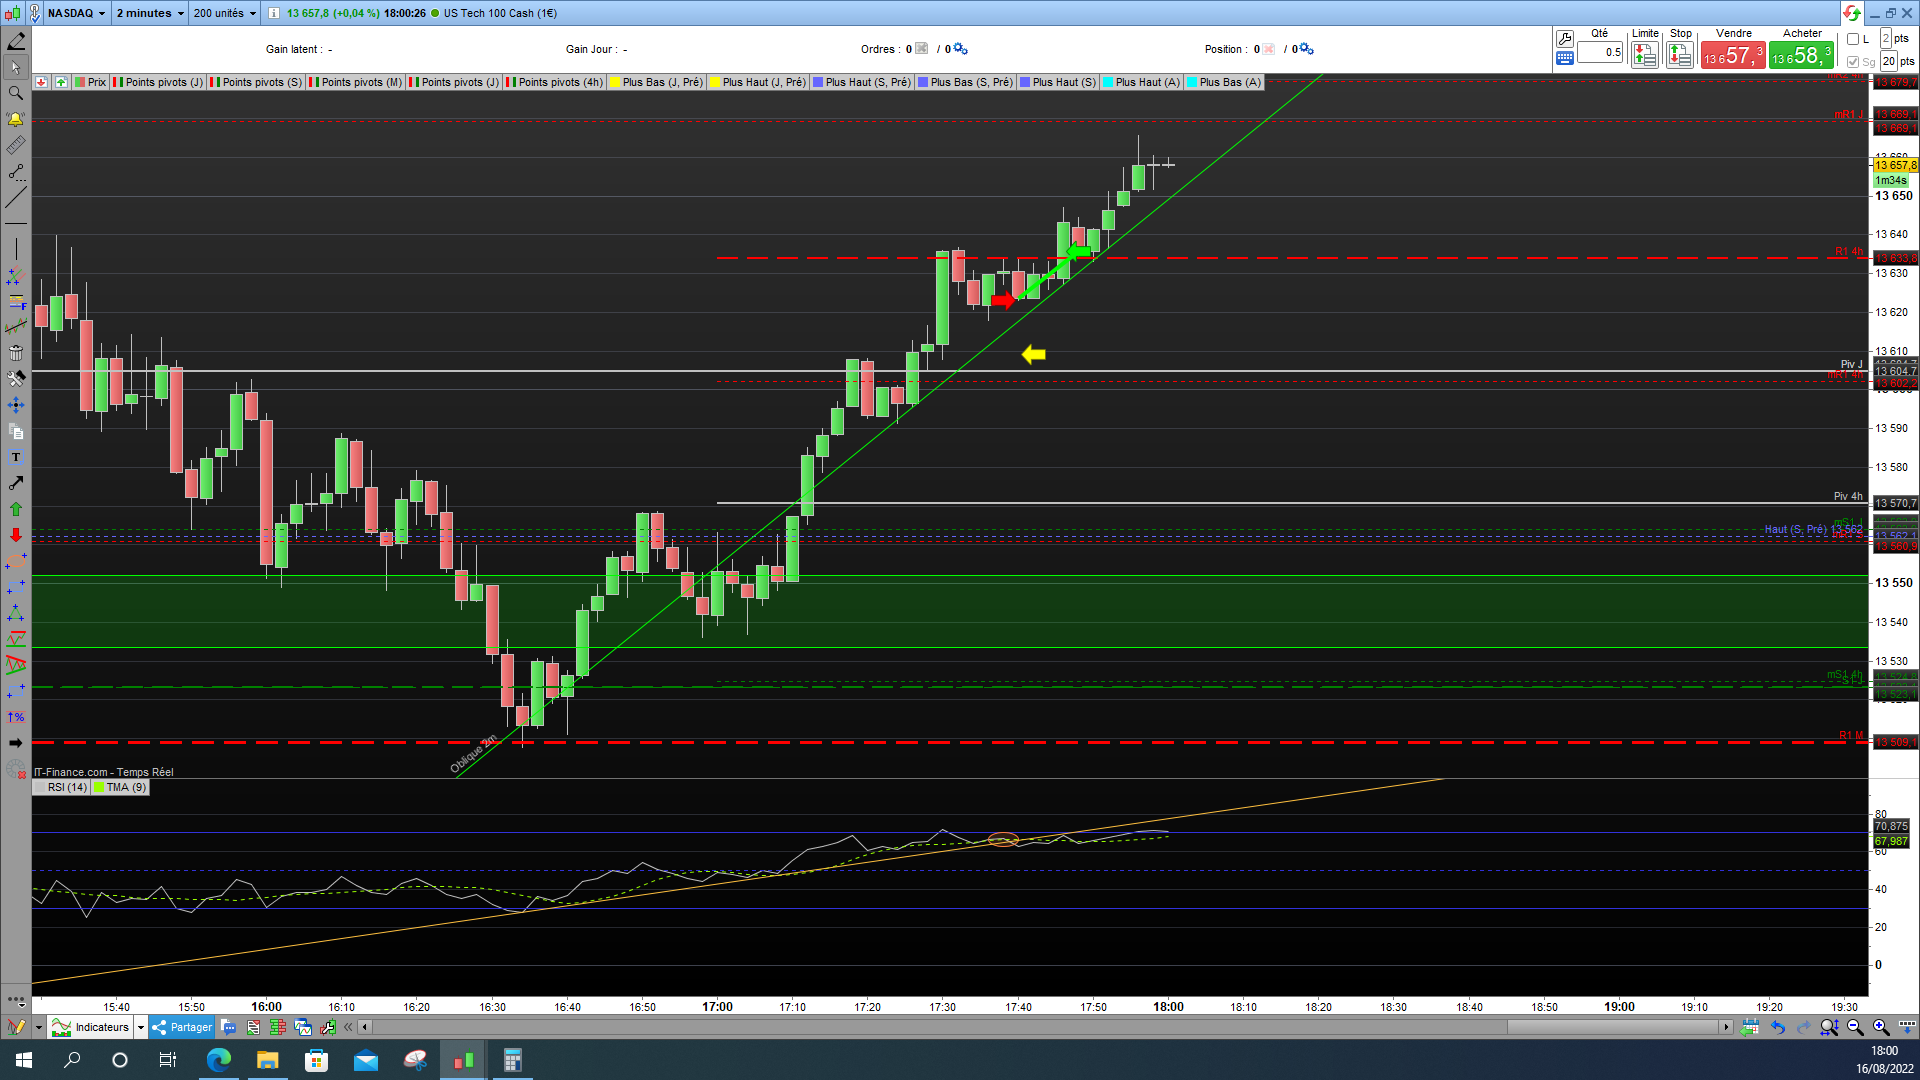
Task: Toggle the Sg checkbox
Action: tap(1853, 62)
